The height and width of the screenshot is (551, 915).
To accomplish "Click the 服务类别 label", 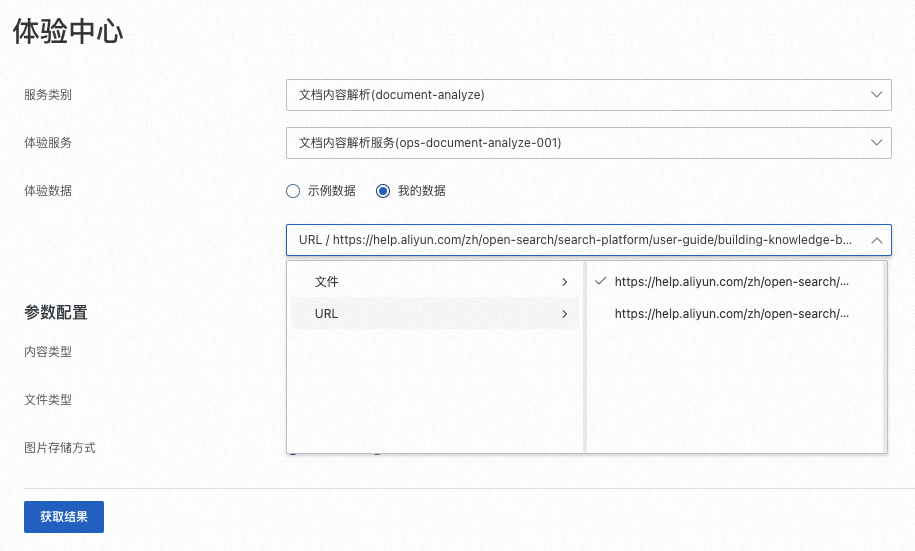I will click(48, 95).
